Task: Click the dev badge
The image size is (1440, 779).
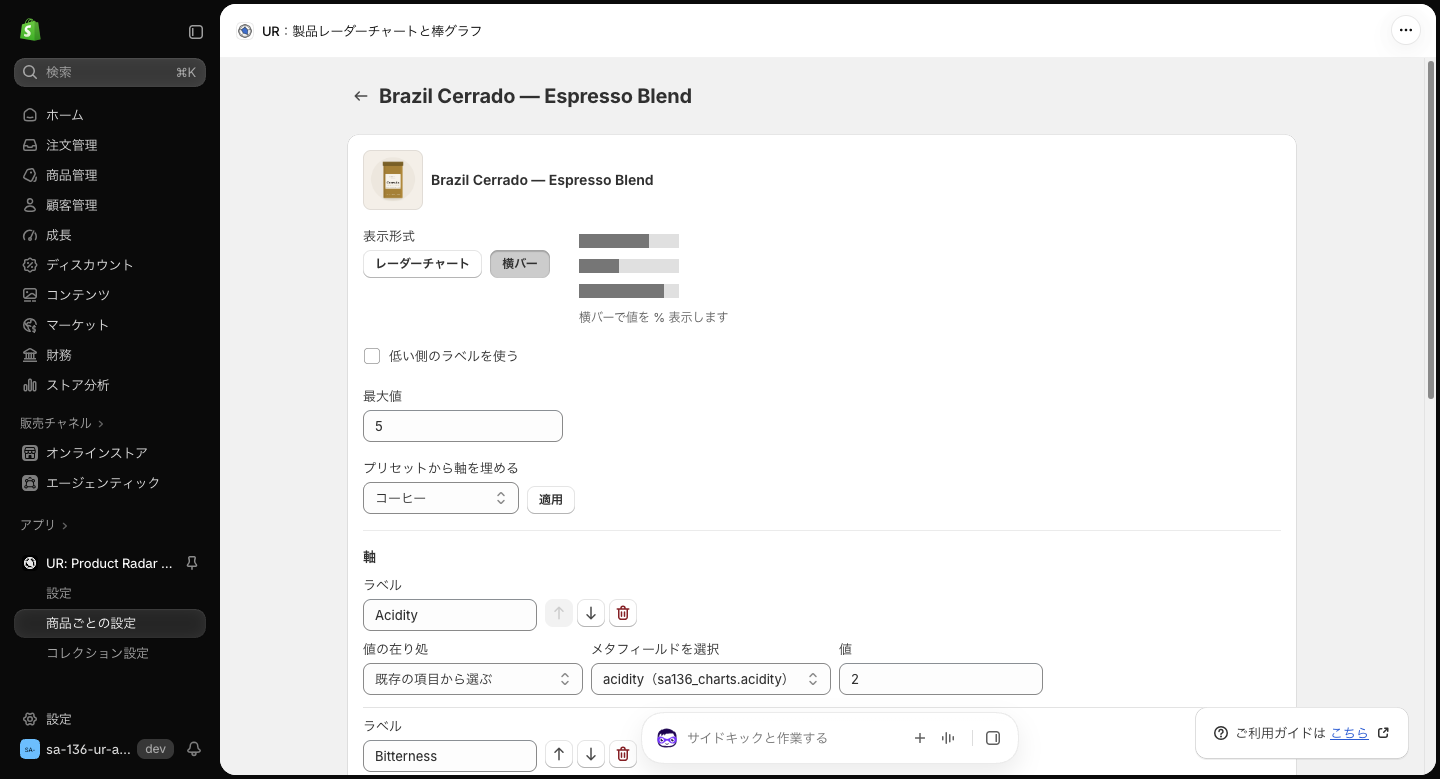Action: pyautogui.click(x=155, y=749)
